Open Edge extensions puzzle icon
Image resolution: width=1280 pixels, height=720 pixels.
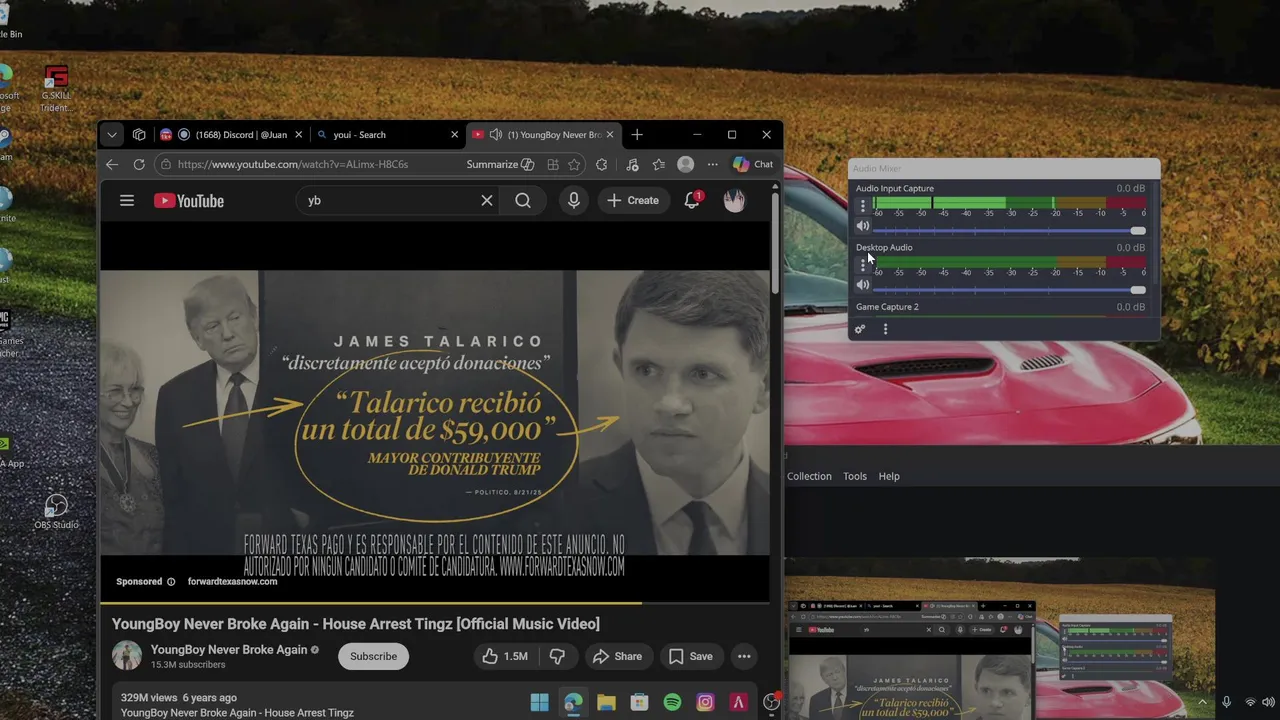coord(601,164)
